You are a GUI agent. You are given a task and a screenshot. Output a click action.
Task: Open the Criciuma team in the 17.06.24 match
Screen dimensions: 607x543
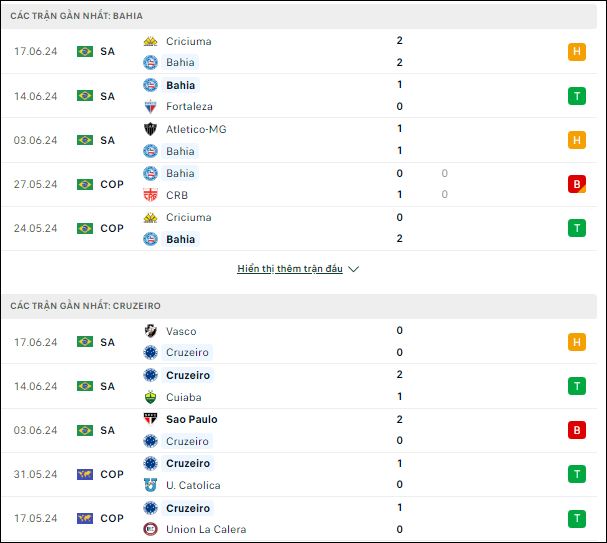point(189,41)
